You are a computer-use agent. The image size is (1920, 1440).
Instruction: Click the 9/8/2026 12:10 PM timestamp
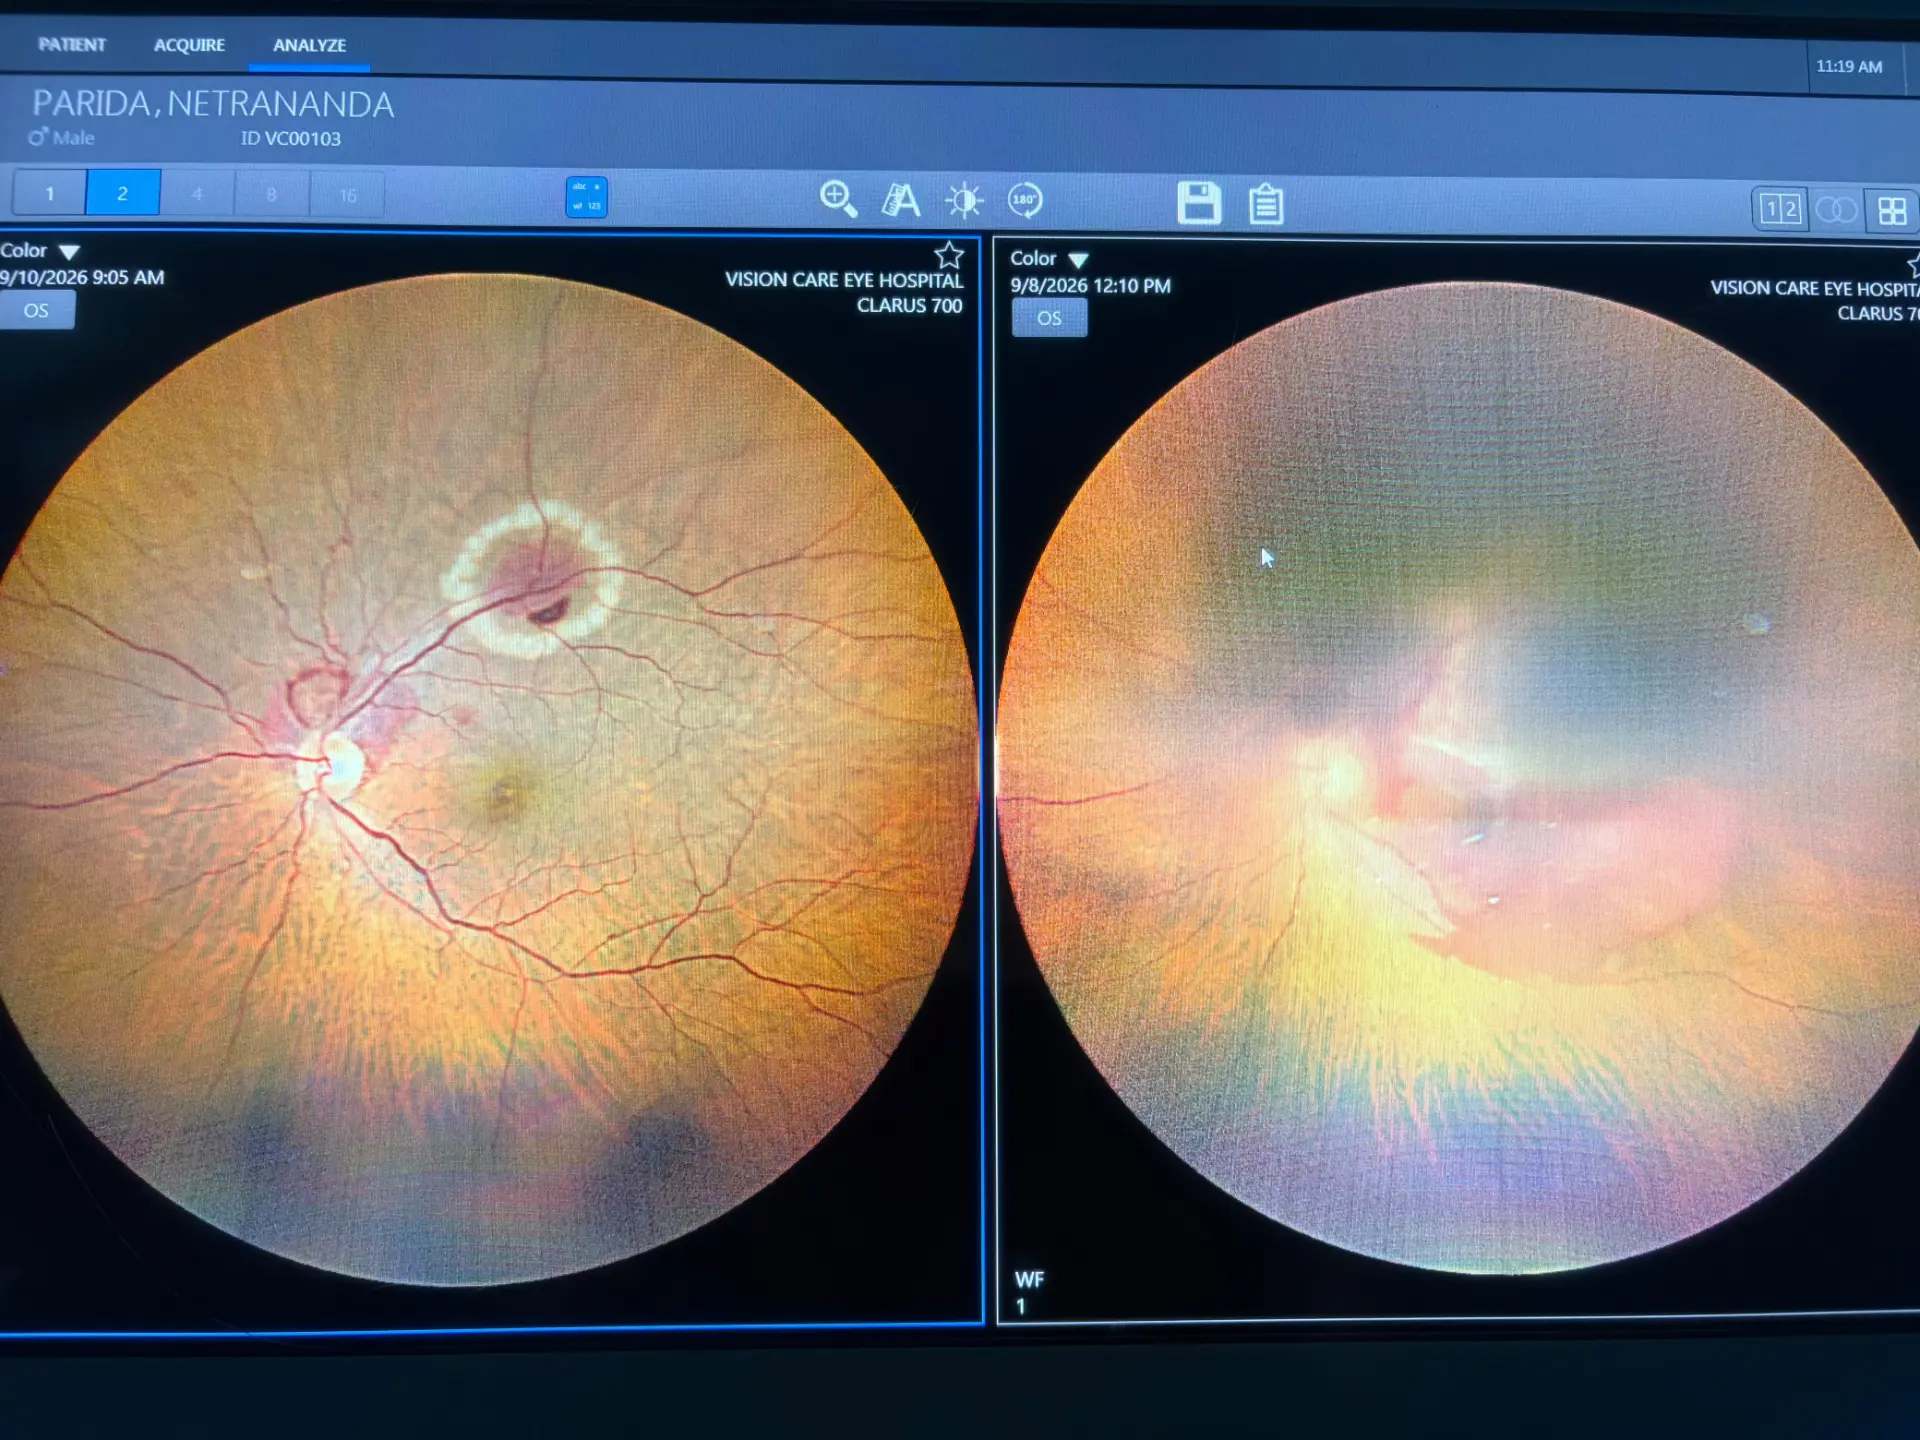[1090, 286]
